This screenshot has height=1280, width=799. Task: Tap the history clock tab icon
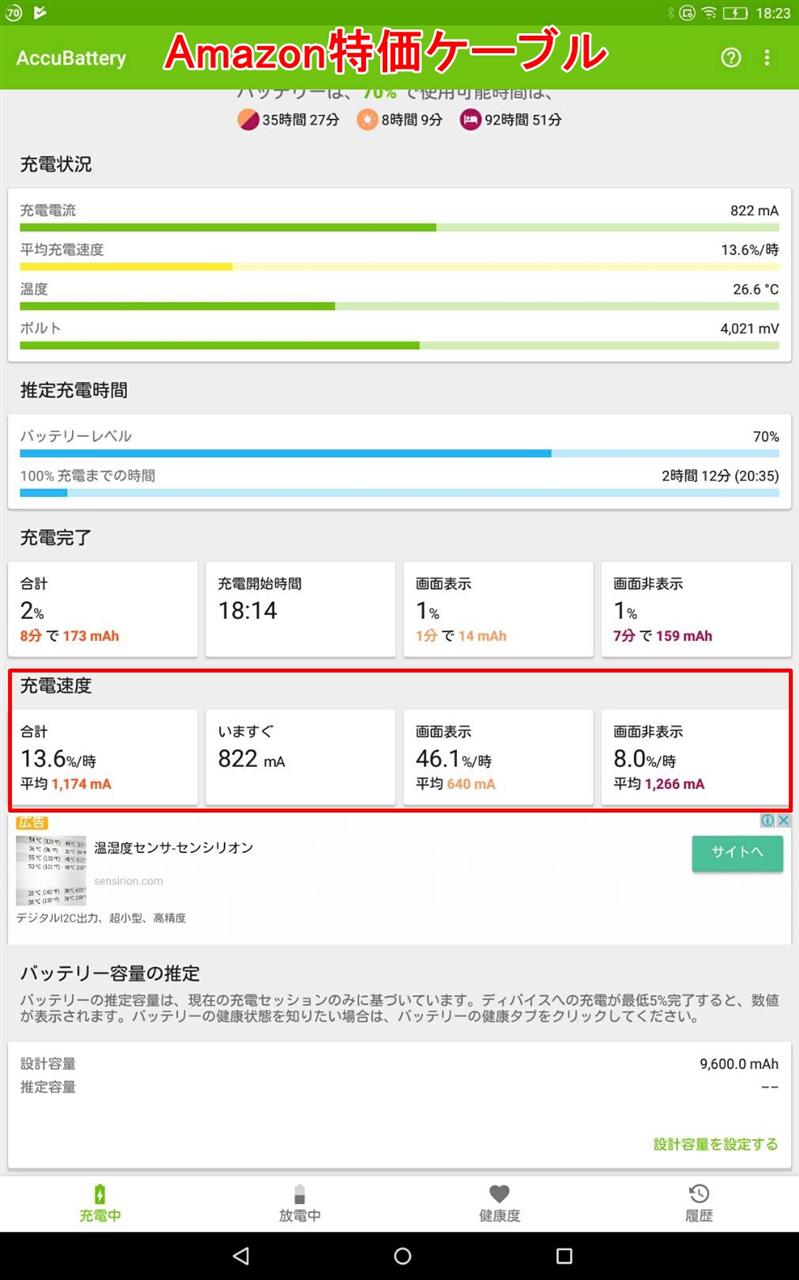pos(699,1194)
